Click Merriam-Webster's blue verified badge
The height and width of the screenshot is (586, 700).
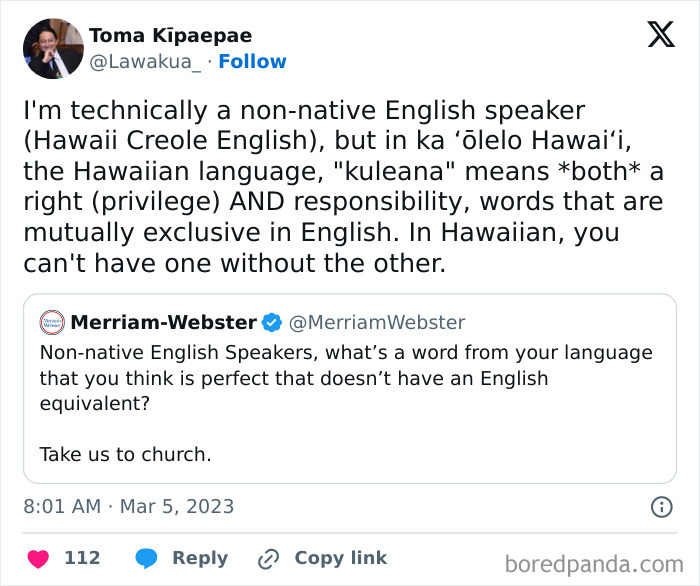pyautogui.click(x=271, y=322)
